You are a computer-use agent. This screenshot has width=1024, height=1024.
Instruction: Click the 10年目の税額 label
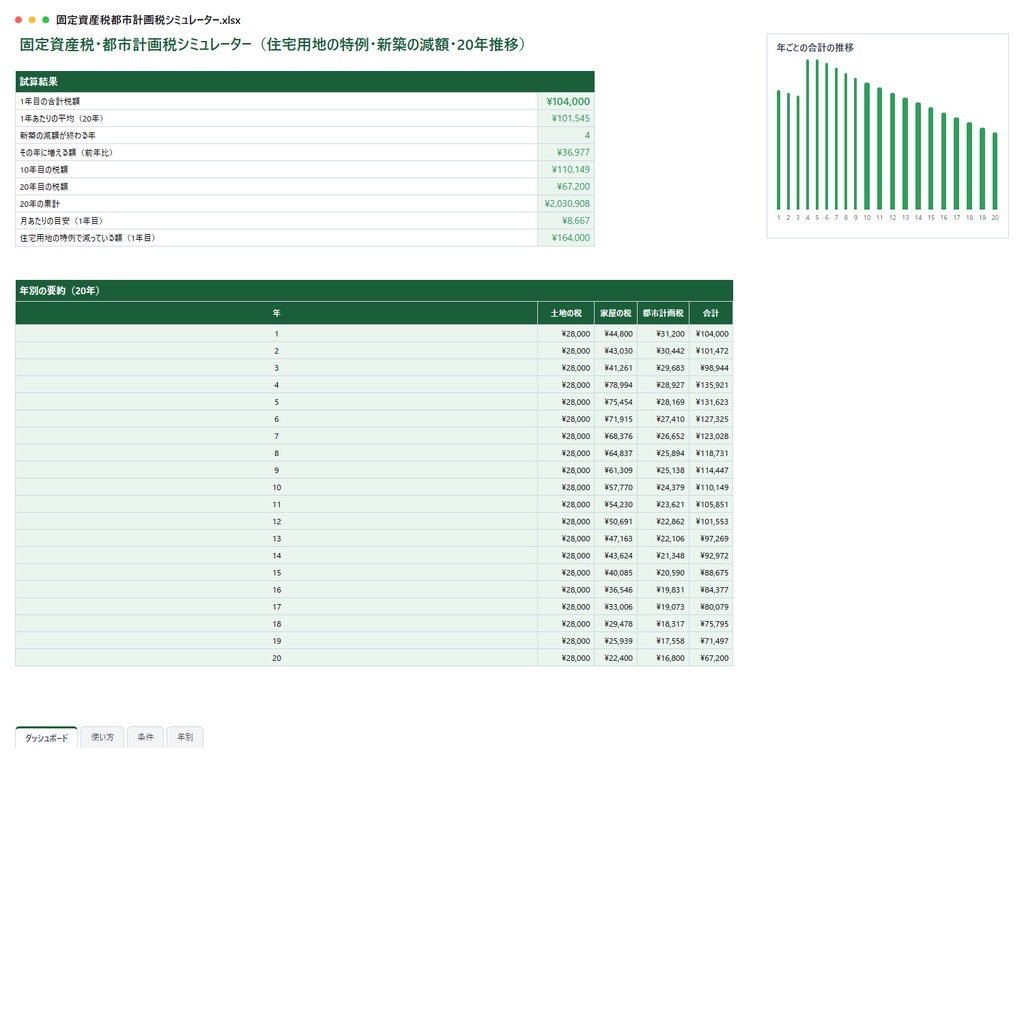click(44, 170)
